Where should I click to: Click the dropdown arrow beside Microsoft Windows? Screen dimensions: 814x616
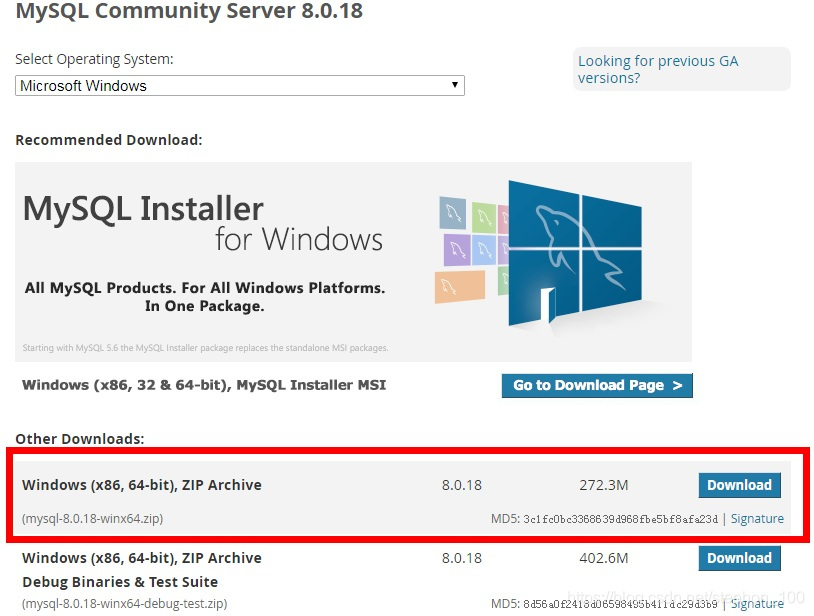click(x=455, y=85)
